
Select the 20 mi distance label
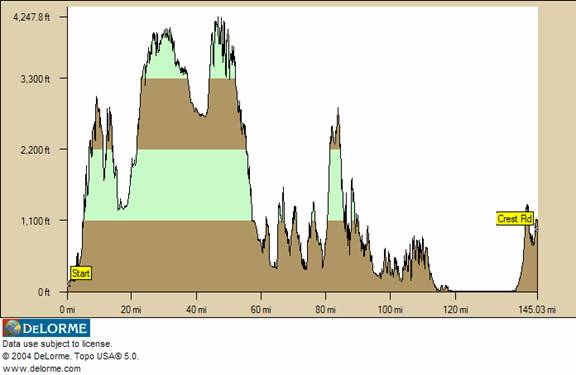131,310
